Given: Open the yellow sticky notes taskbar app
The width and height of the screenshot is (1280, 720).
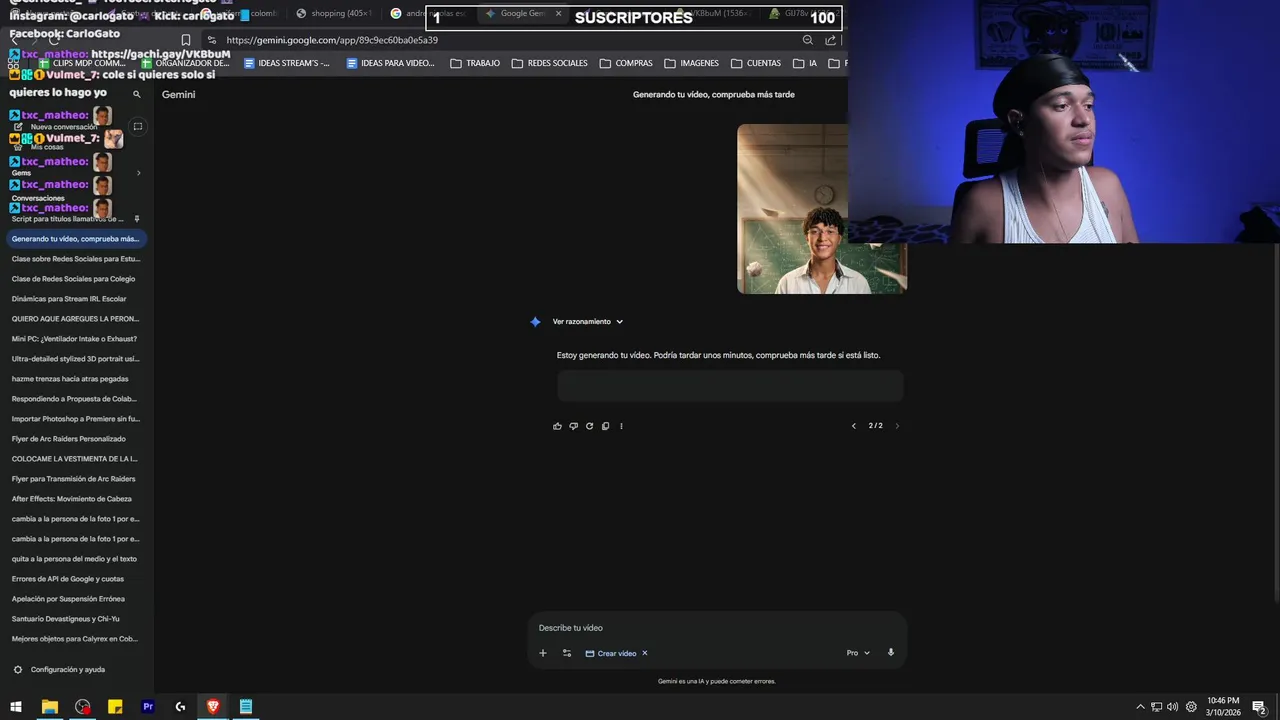Looking at the screenshot, I should click(x=115, y=707).
